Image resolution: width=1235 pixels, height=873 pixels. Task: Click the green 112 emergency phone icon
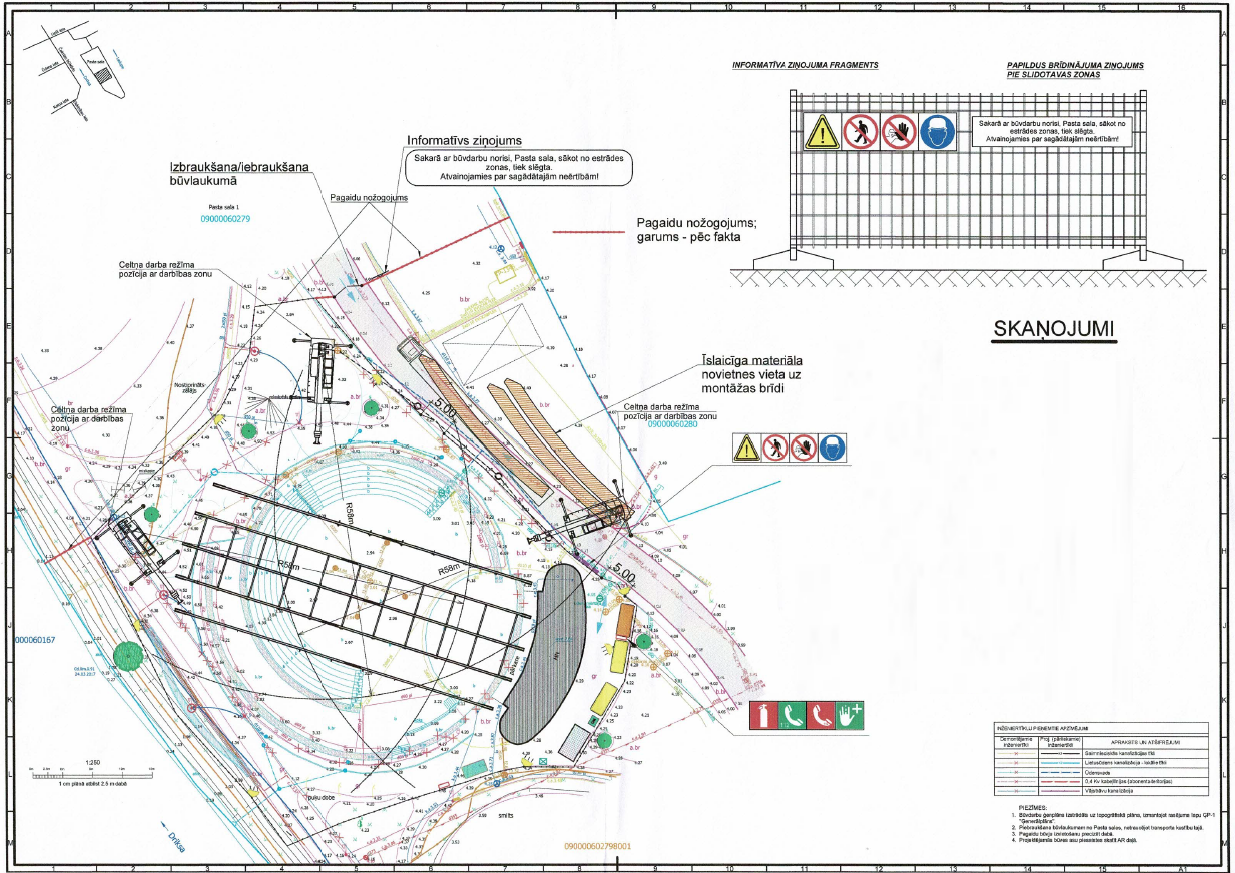pos(791,715)
